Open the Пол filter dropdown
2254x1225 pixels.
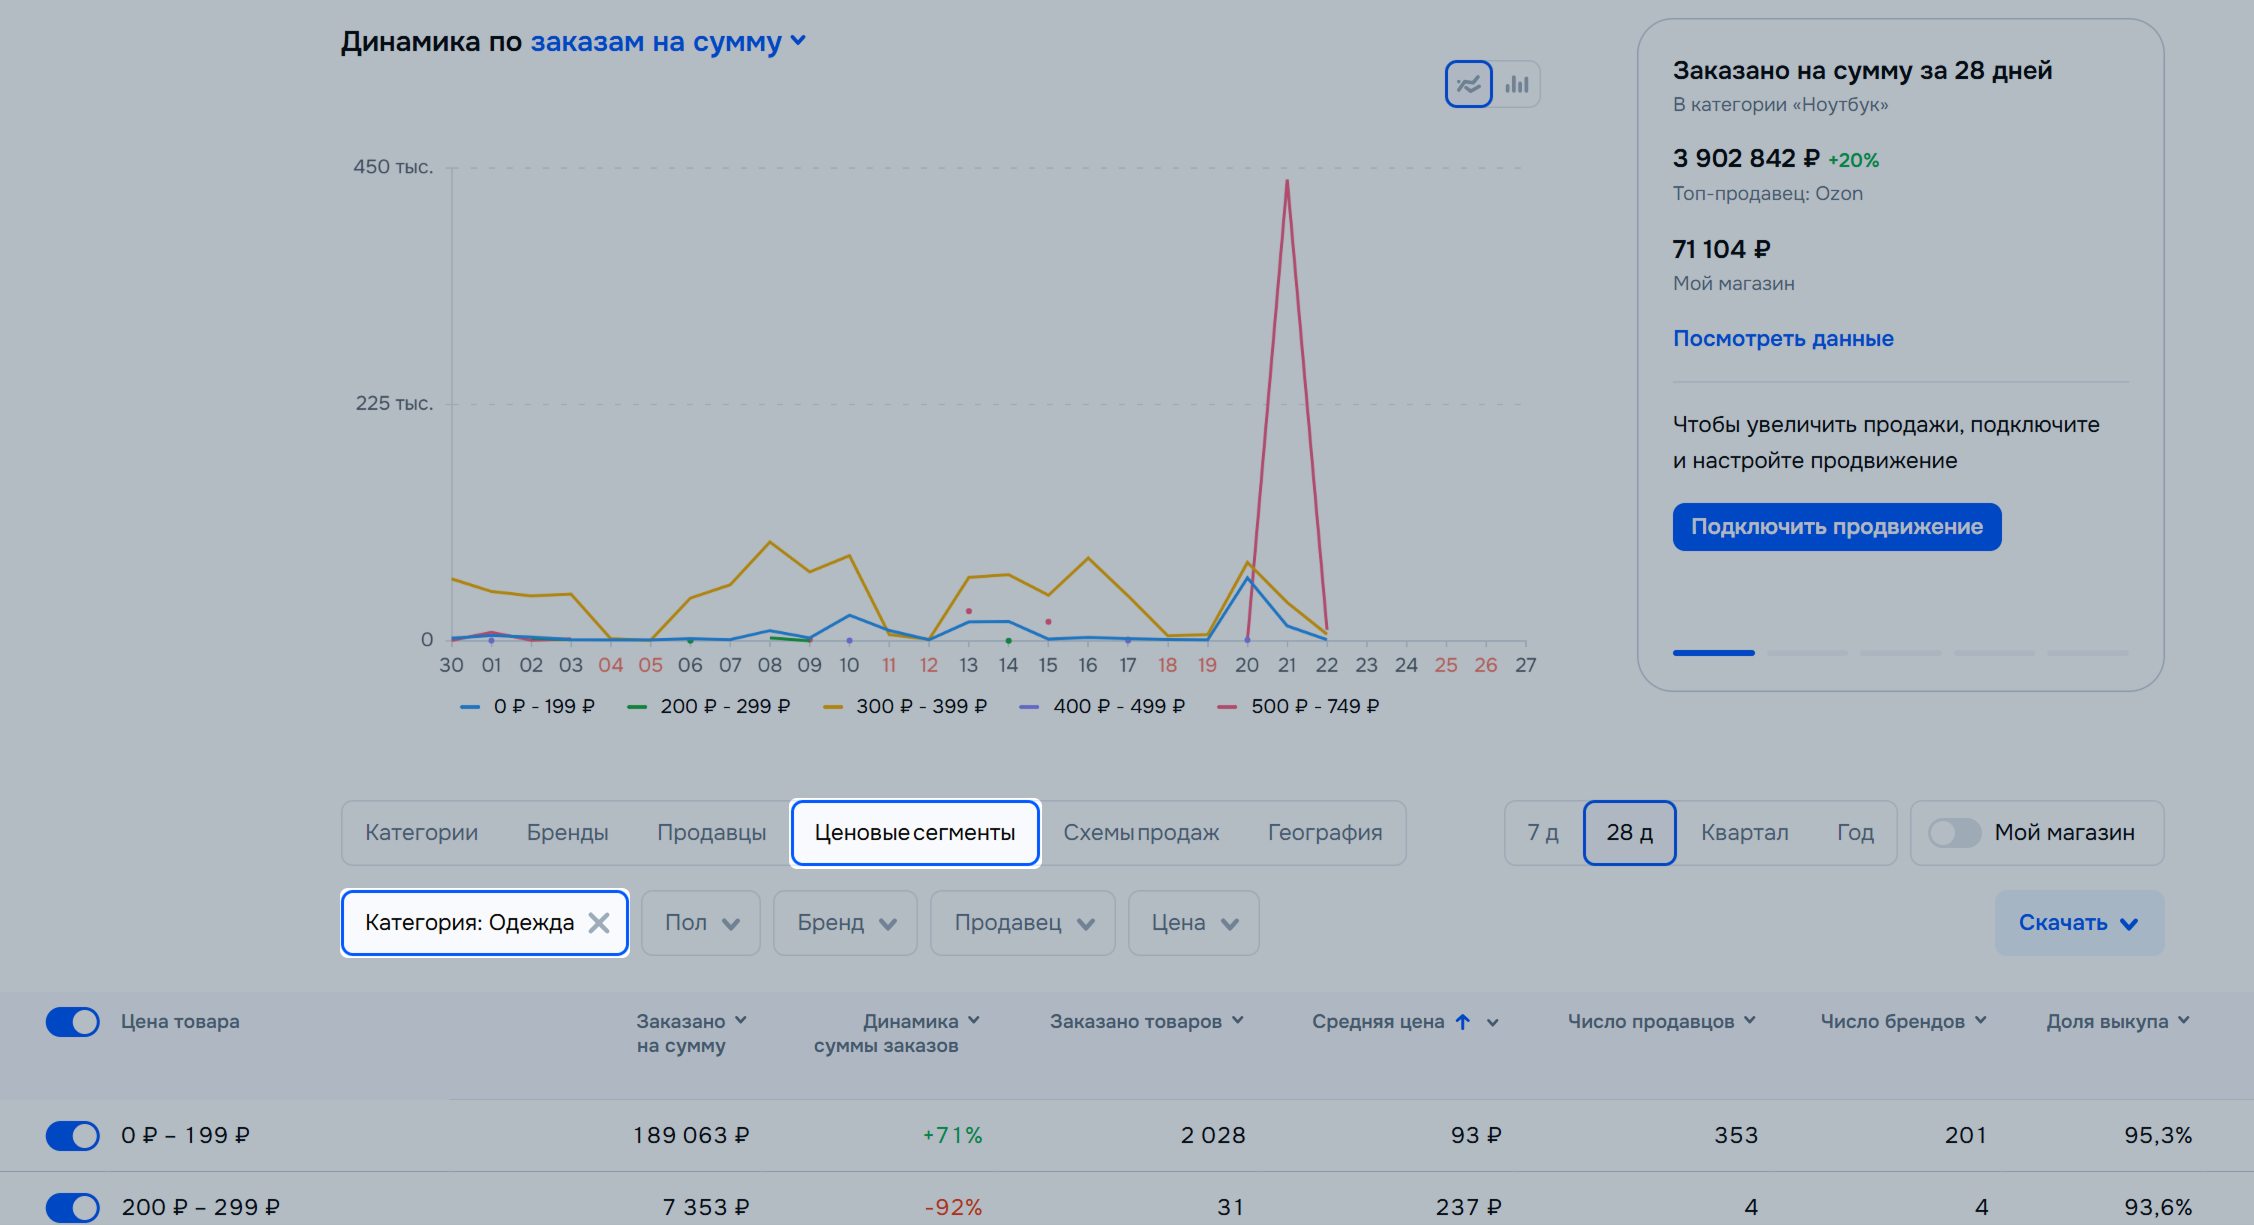tap(701, 923)
